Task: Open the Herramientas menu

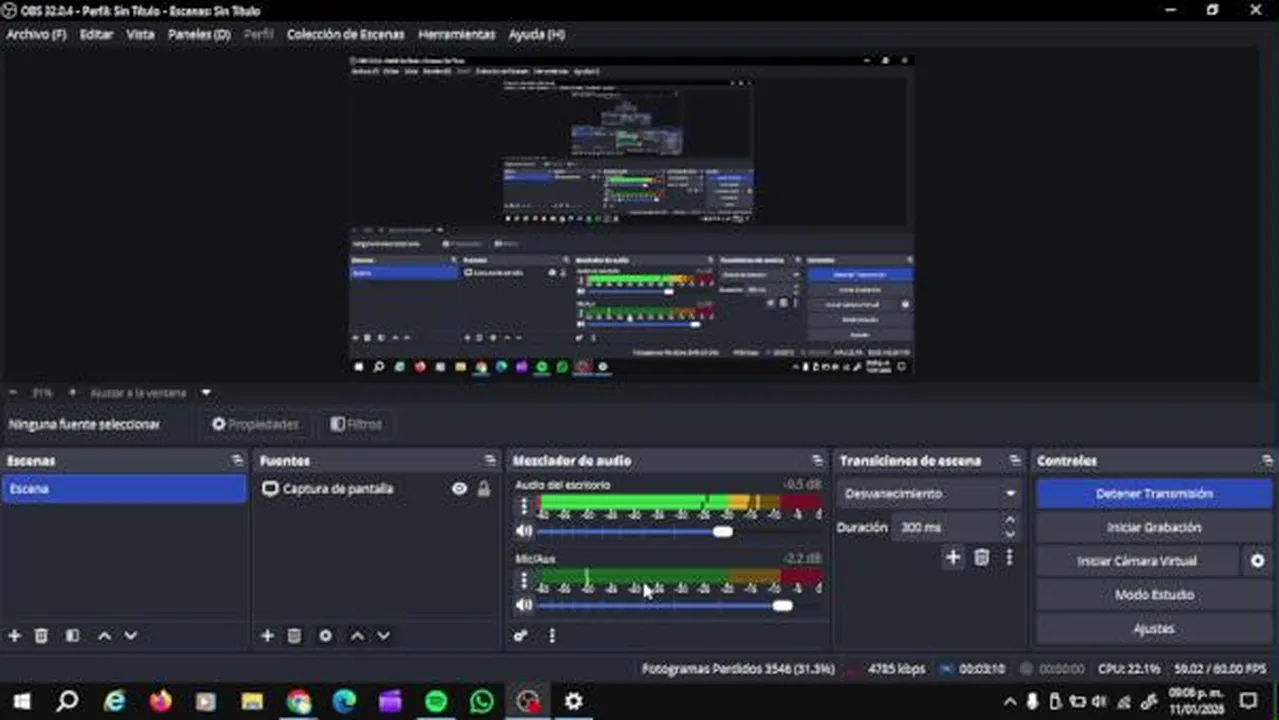Action: [456, 34]
